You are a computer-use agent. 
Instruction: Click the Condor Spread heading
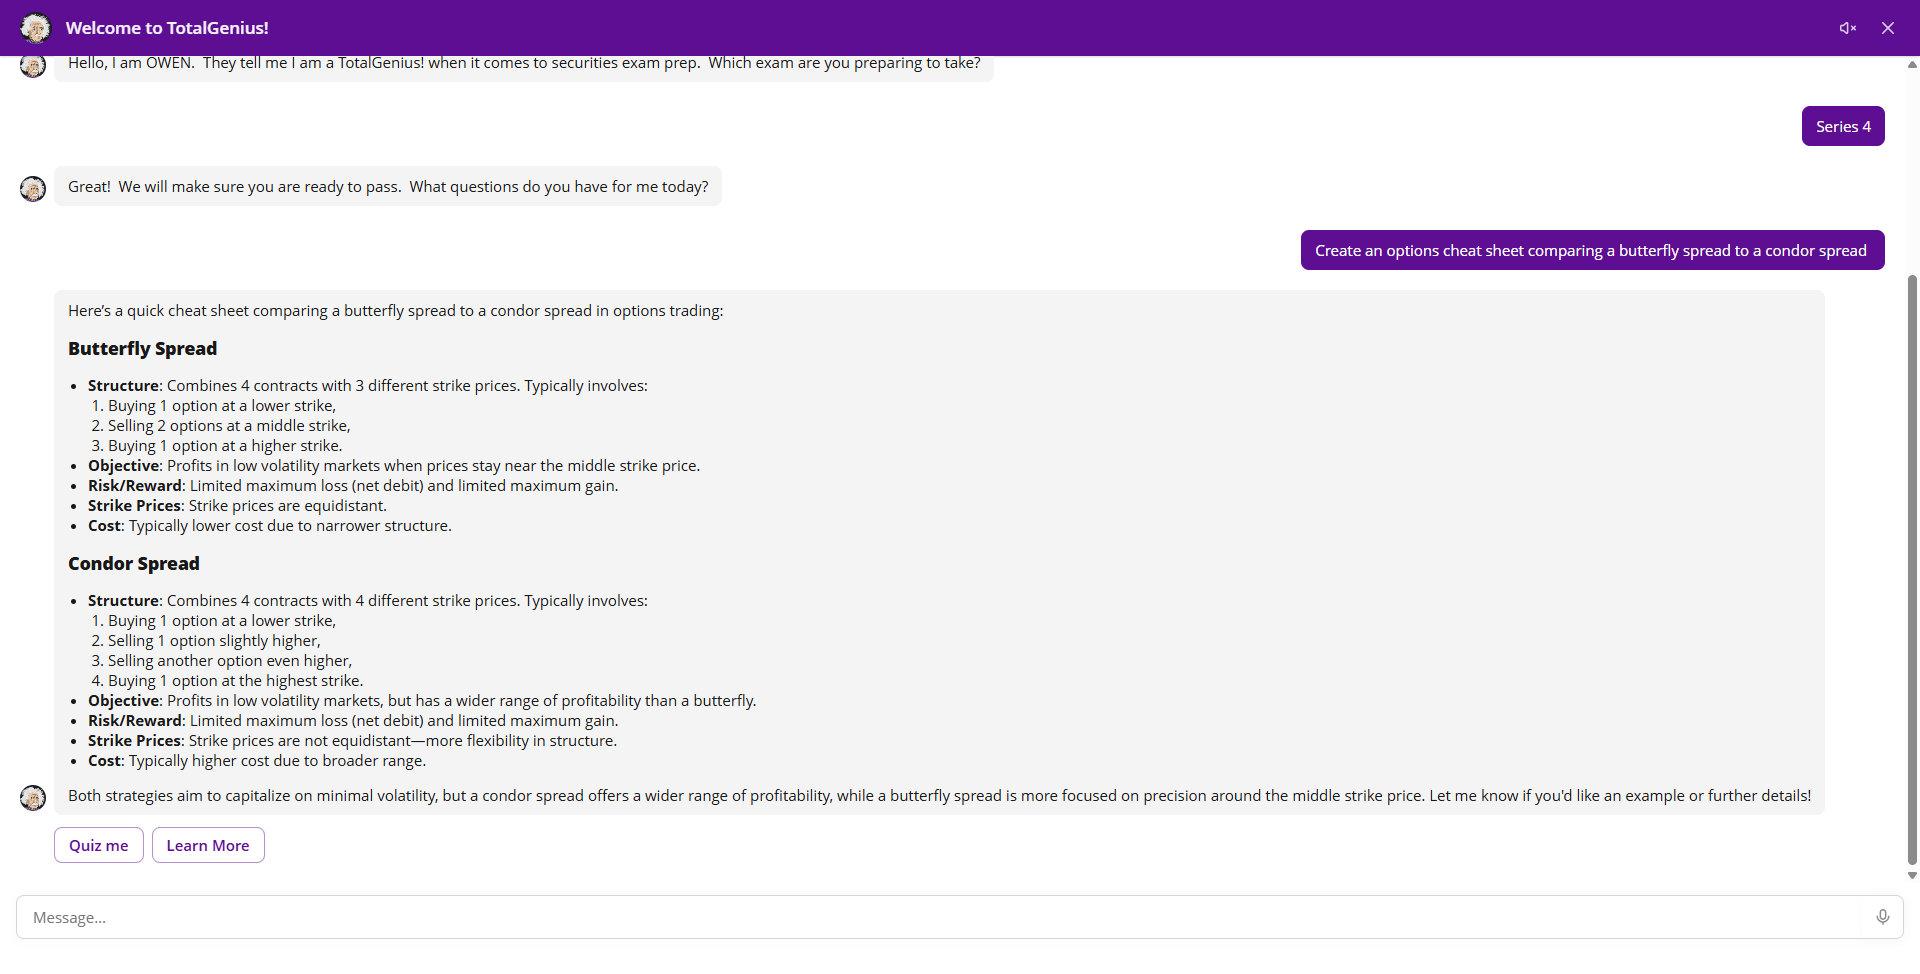[x=134, y=564]
